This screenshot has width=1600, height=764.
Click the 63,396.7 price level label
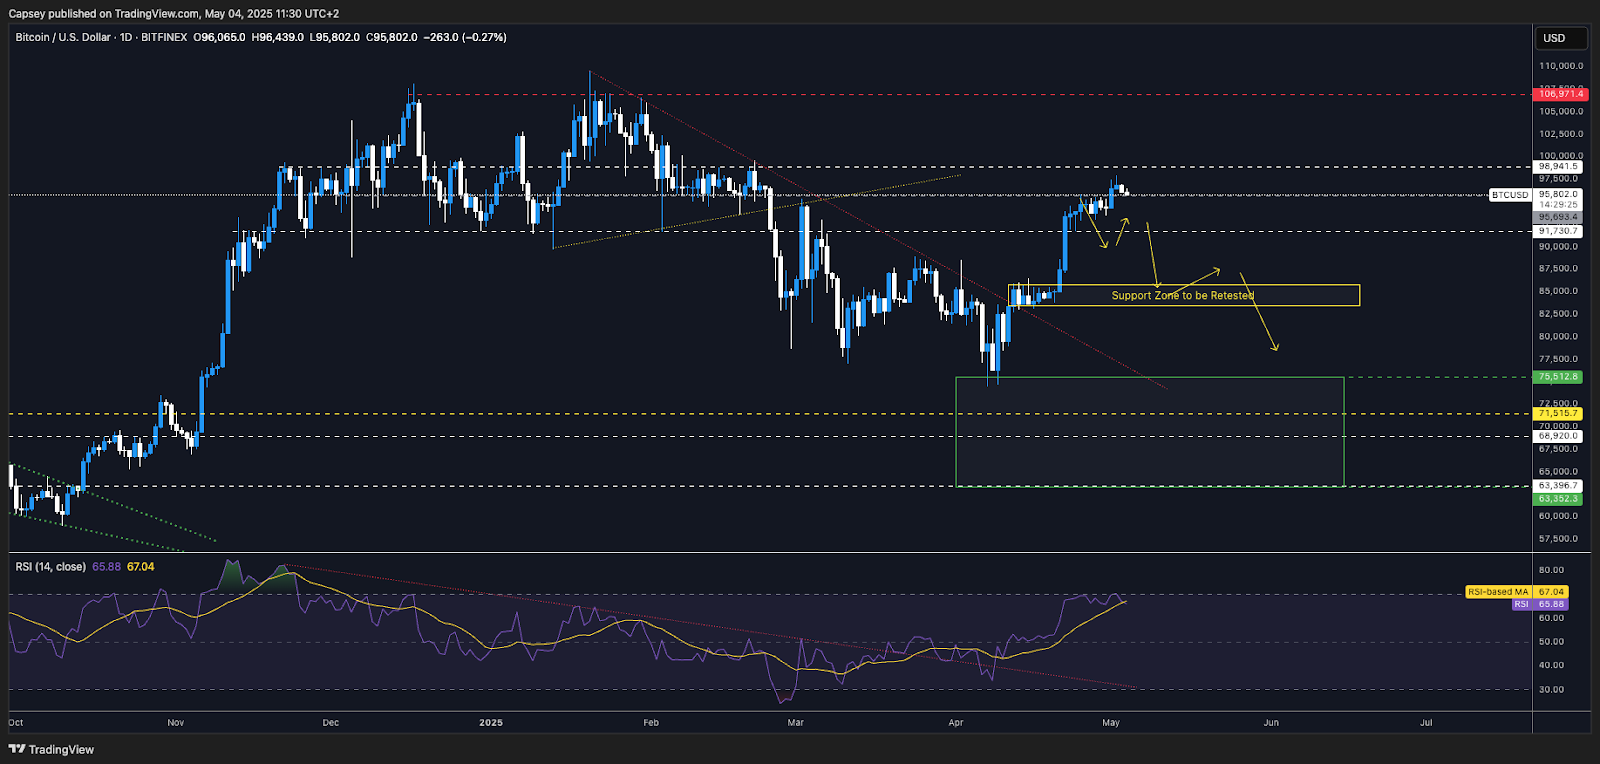1558,486
